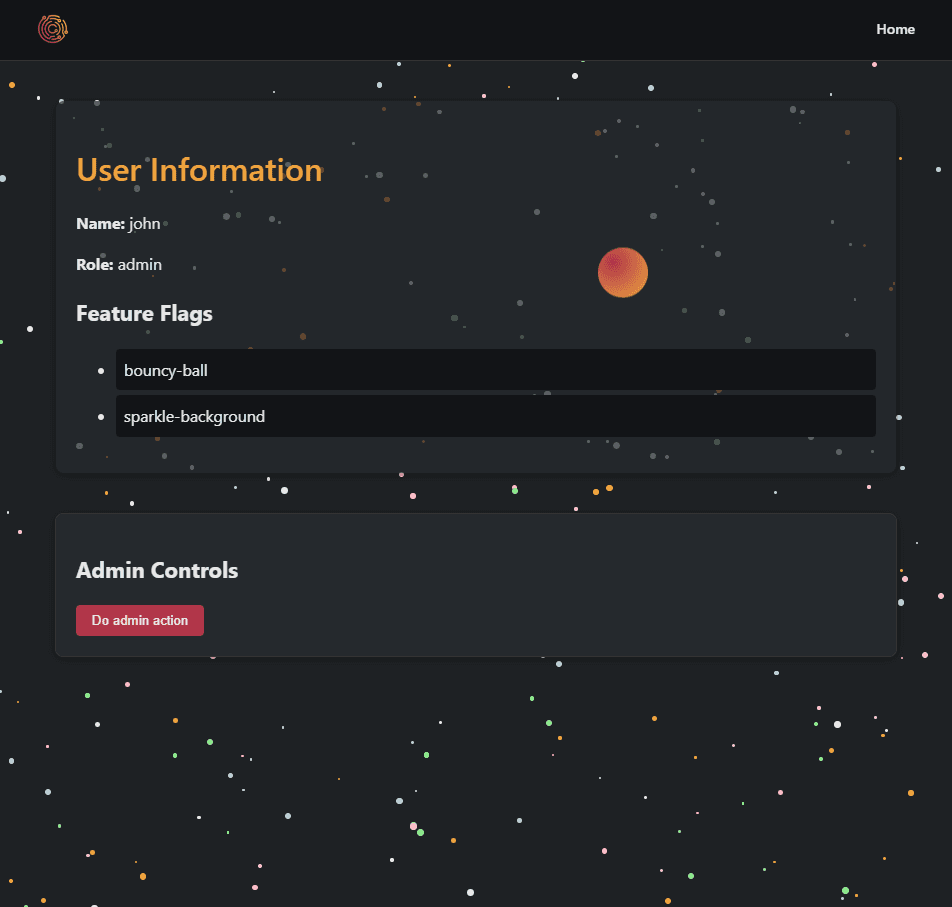Open the Home navigation link
Image resolution: width=952 pixels, height=907 pixels.
pos(895,29)
